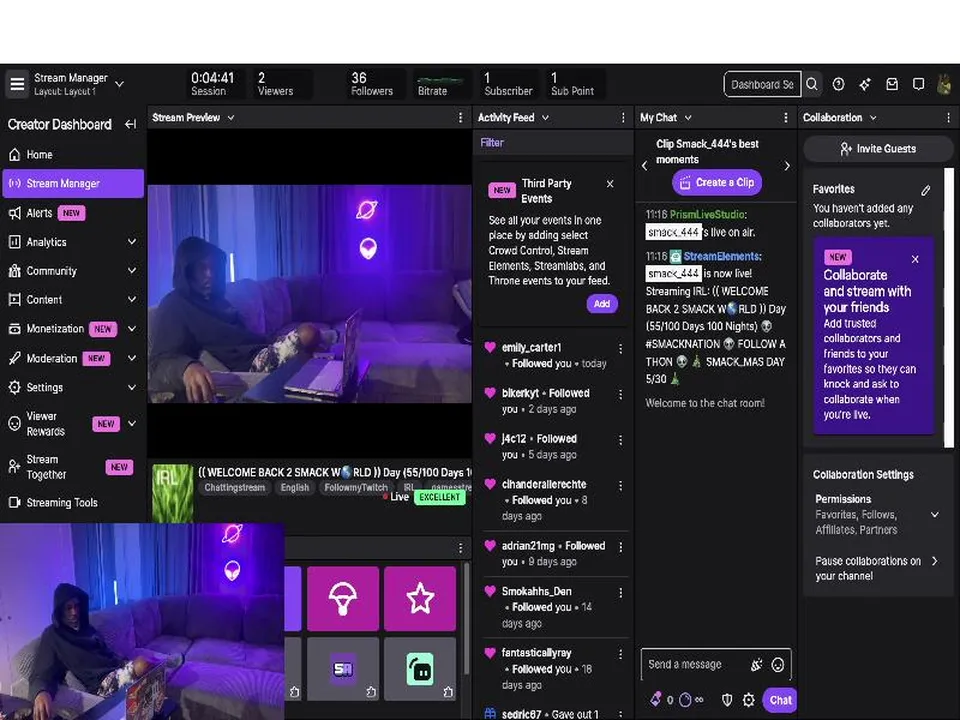Open the Activity Feed Filter link
Viewport: 960px width, 720px height.
click(x=492, y=143)
